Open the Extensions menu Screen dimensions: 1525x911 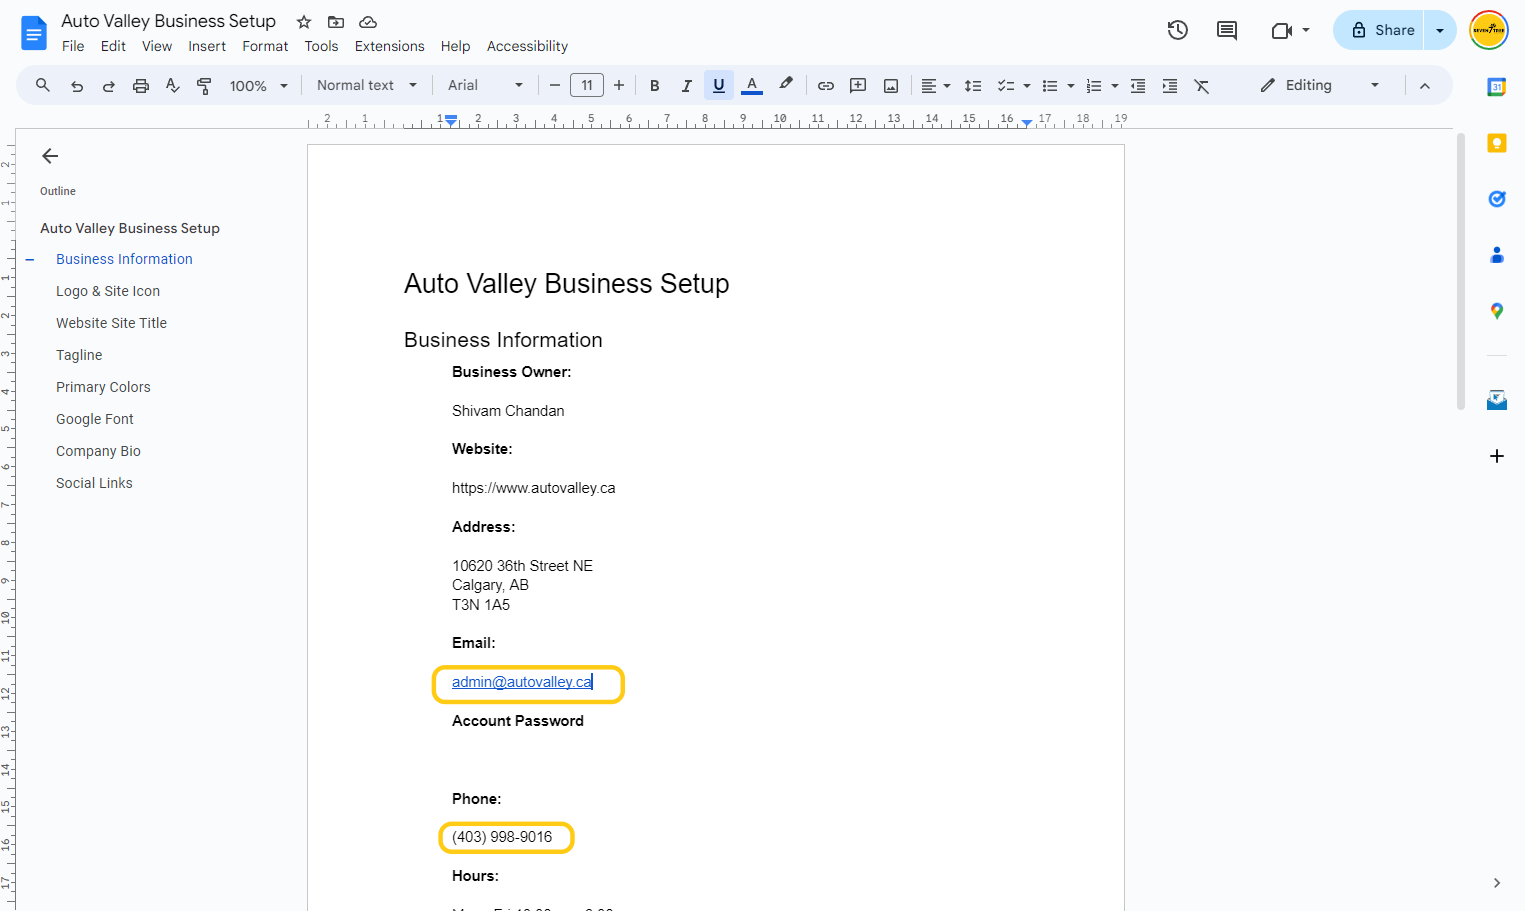tap(390, 46)
